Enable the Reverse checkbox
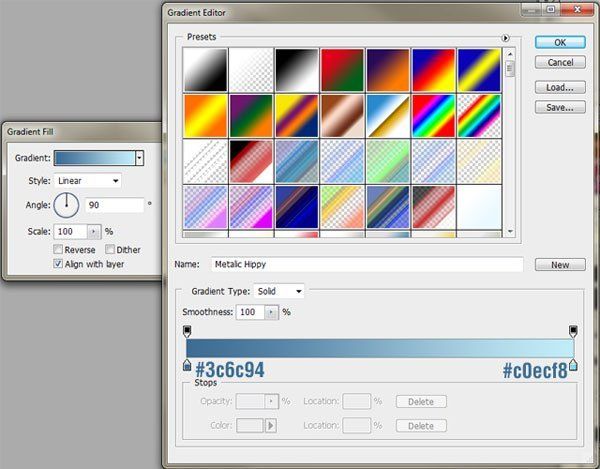 tap(58, 249)
